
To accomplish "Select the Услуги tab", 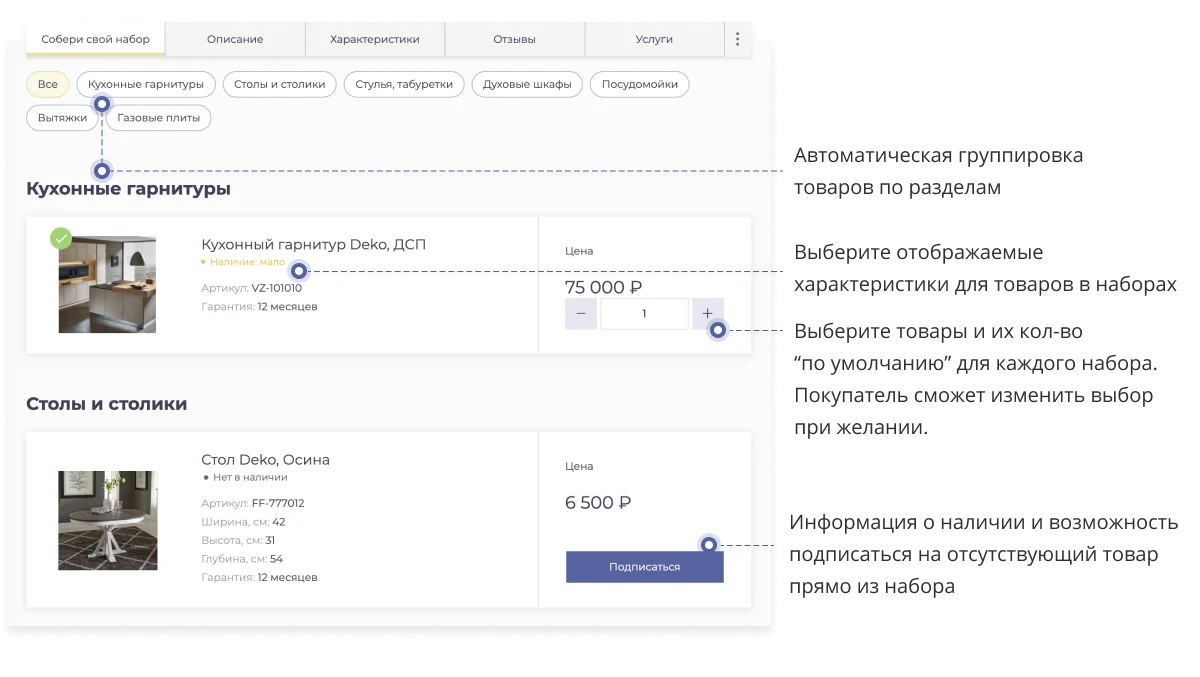I will [654, 39].
